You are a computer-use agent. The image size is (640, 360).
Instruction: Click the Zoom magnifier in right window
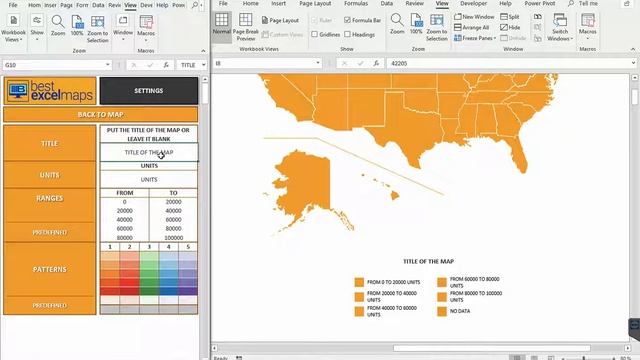click(397, 24)
